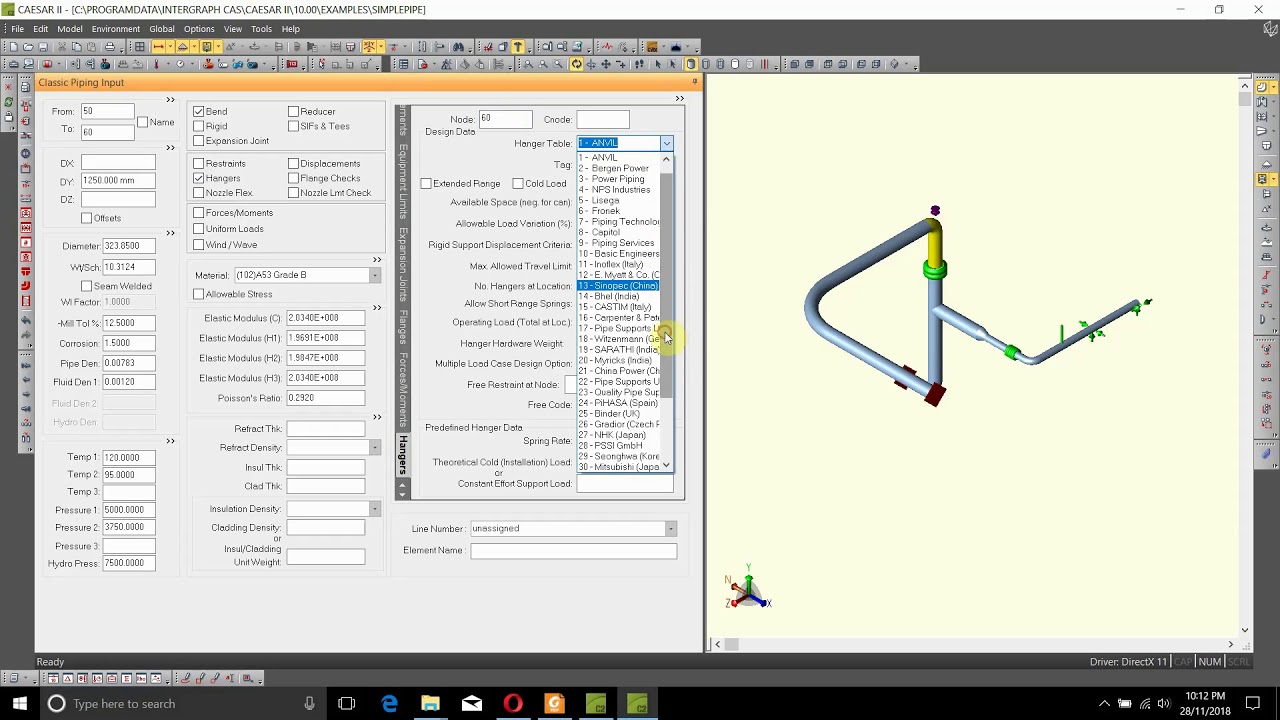Open Microsoft Edge from taskbar
The image size is (1280, 720).
point(389,704)
